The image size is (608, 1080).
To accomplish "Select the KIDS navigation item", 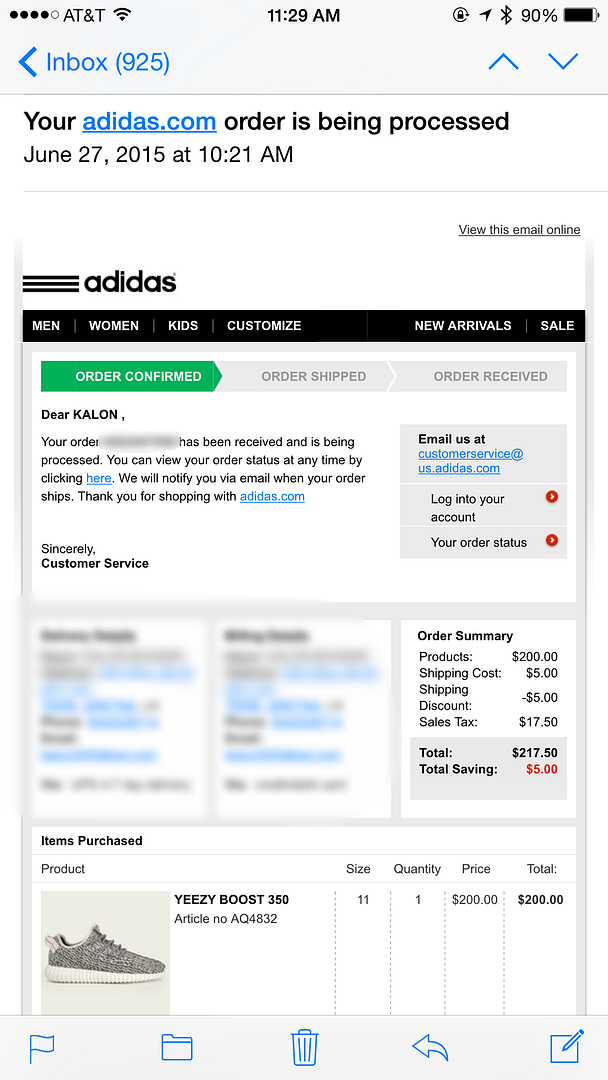I will click(183, 326).
